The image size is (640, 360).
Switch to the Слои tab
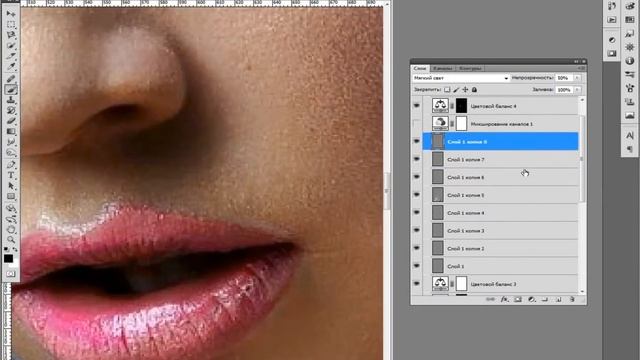[420, 68]
